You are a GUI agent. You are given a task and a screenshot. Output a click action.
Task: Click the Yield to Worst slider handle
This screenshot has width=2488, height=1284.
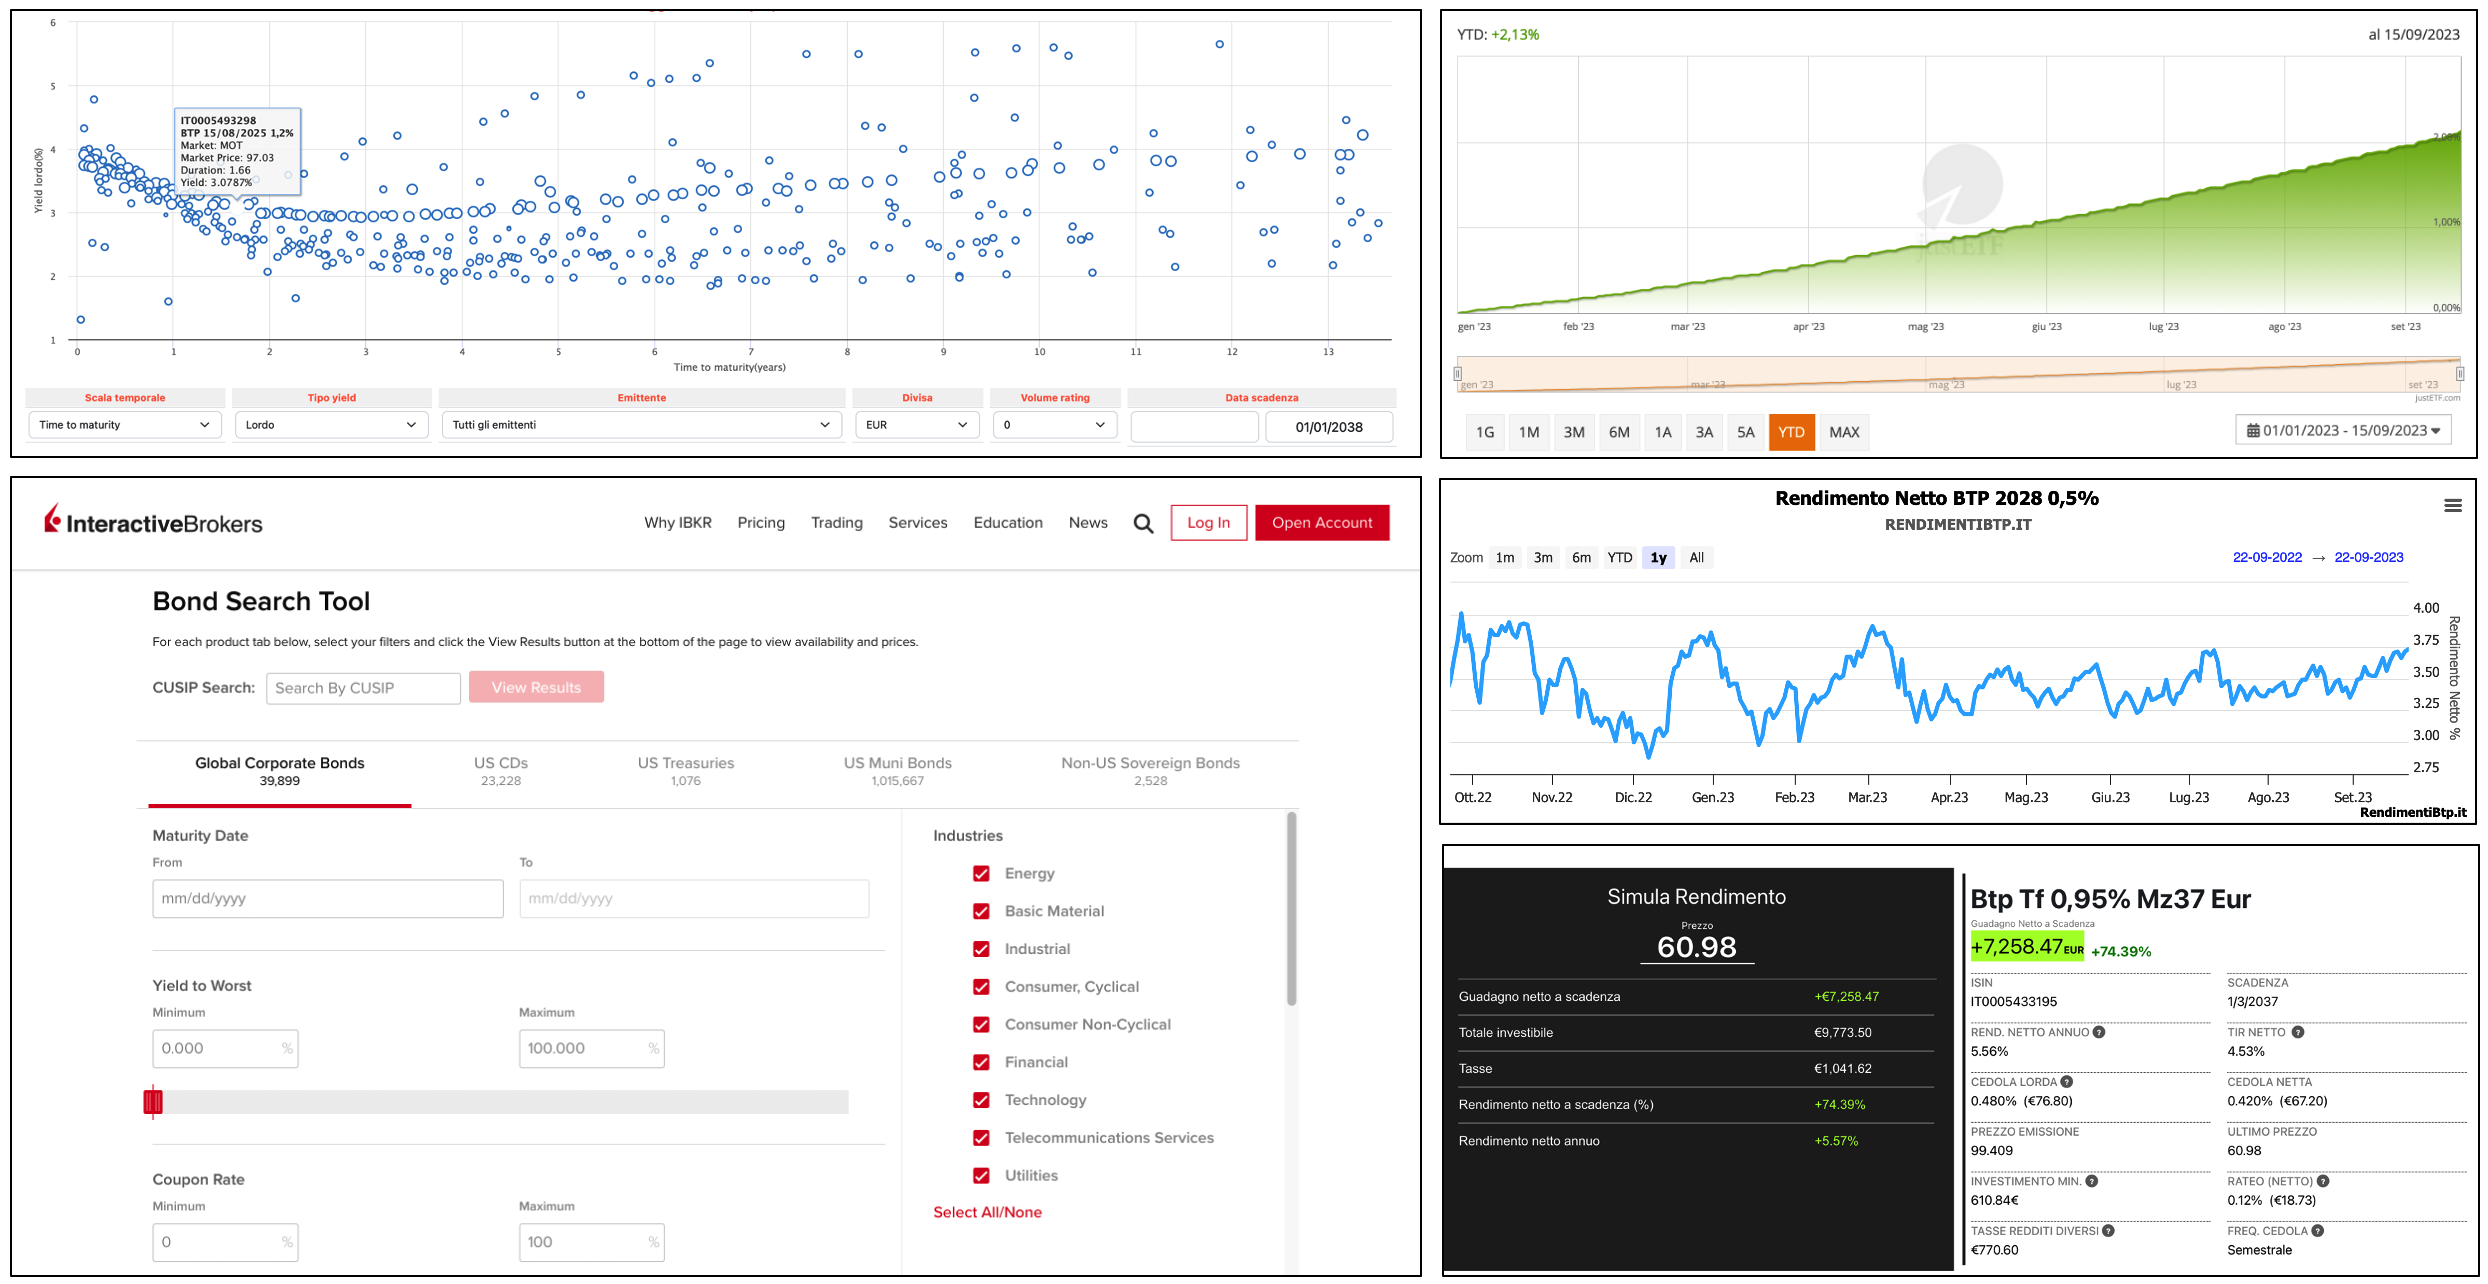pyautogui.click(x=153, y=1102)
